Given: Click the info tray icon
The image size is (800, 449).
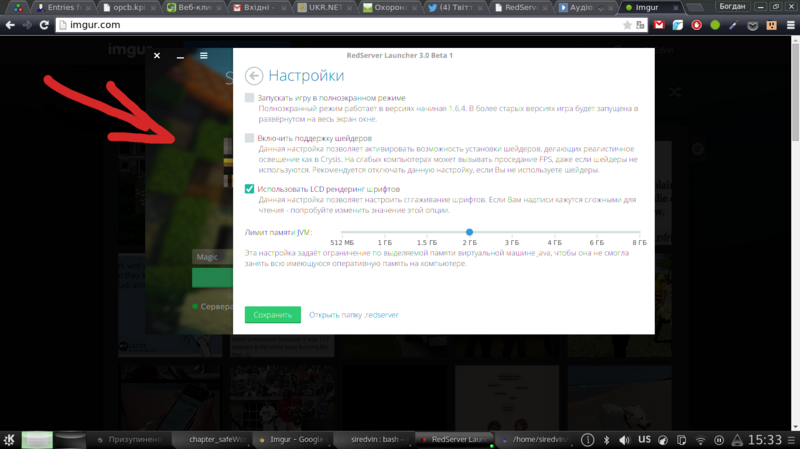Looking at the screenshot, I should (x=587, y=440).
